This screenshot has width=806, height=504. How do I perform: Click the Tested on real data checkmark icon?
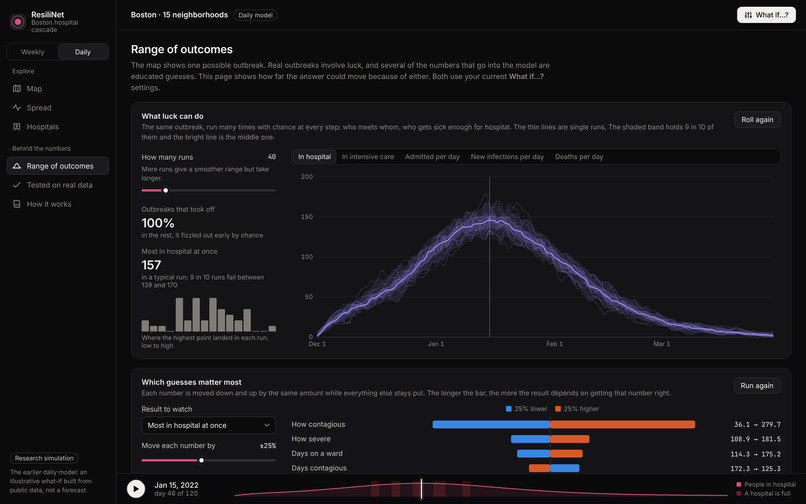(16, 185)
